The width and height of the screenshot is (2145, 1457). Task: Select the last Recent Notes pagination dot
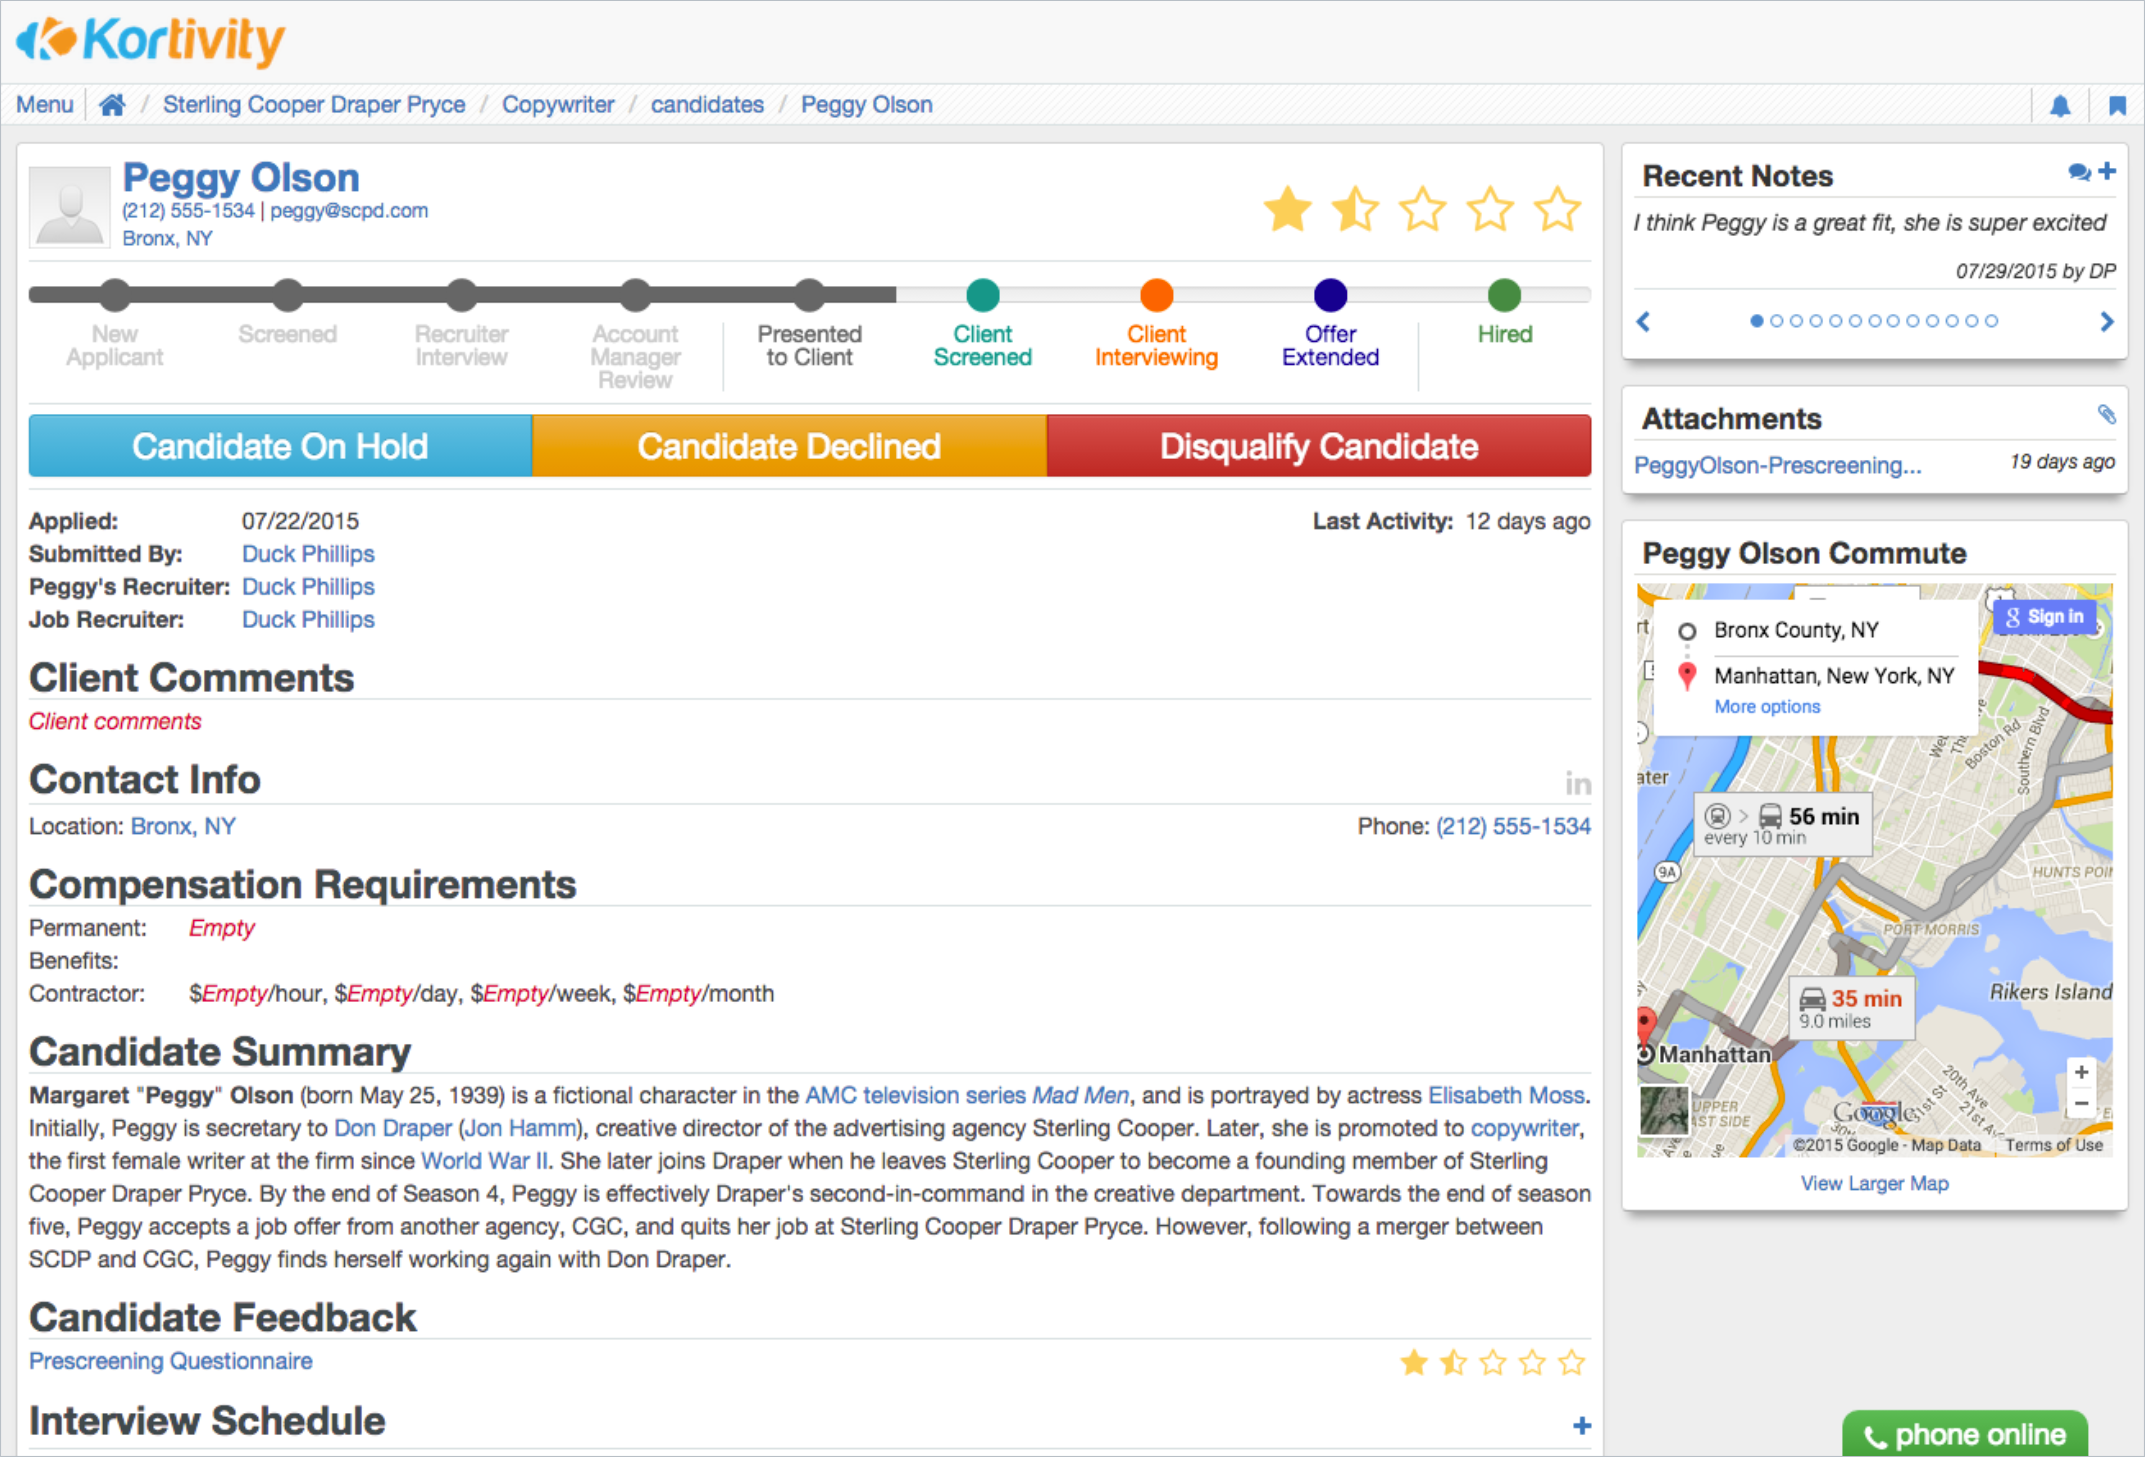(x=1991, y=321)
